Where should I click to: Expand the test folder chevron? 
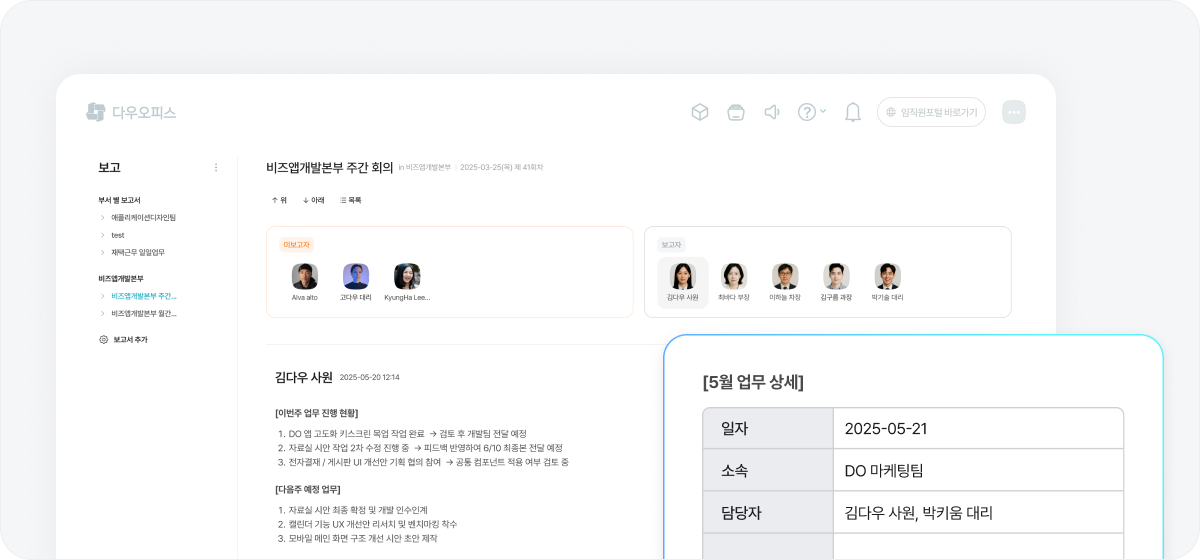click(x=102, y=235)
